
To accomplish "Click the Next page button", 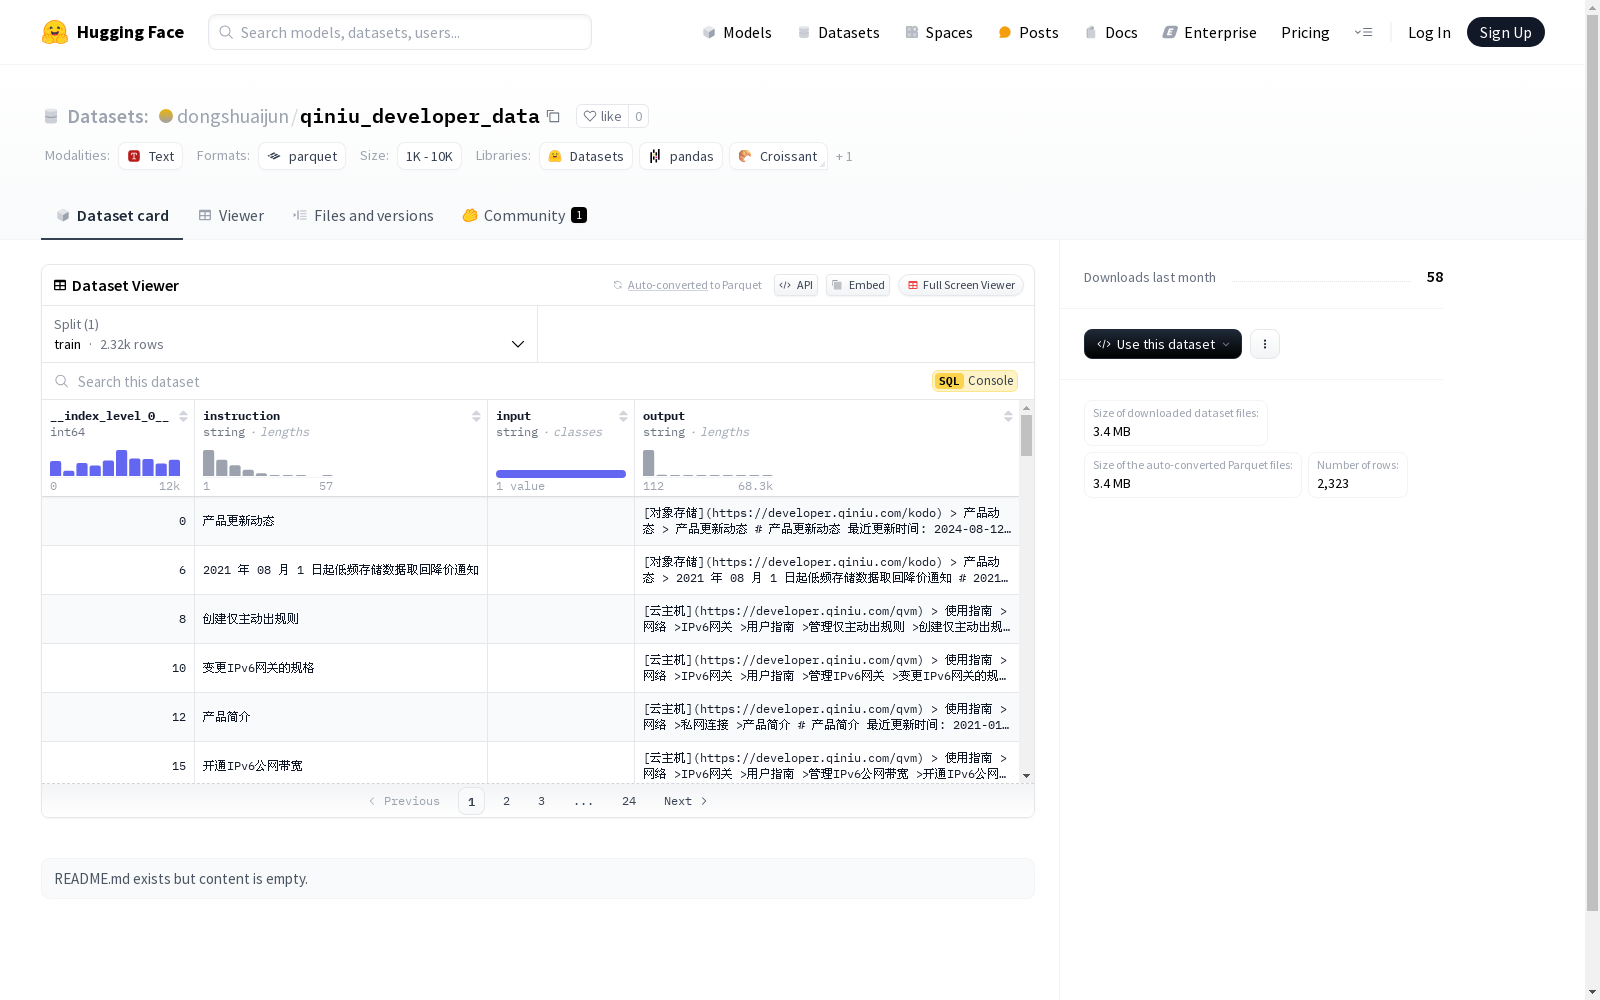I will [x=686, y=801].
